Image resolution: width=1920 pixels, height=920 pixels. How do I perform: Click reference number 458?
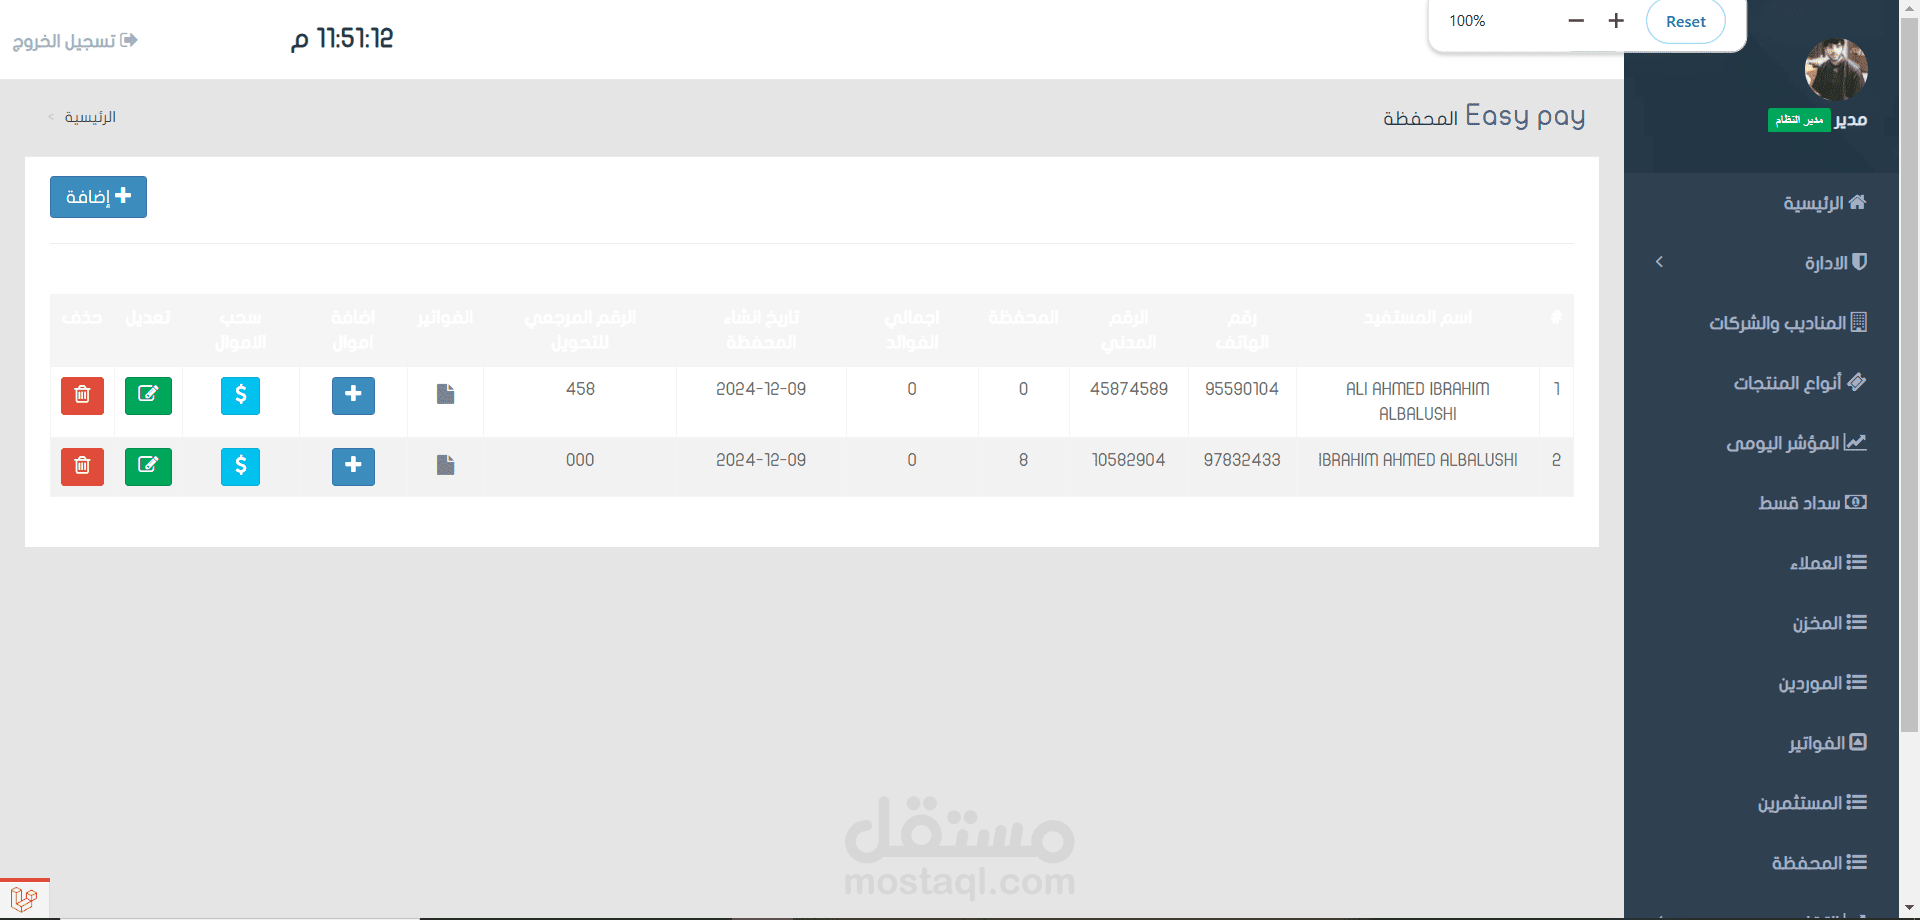click(x=580, y=389)
